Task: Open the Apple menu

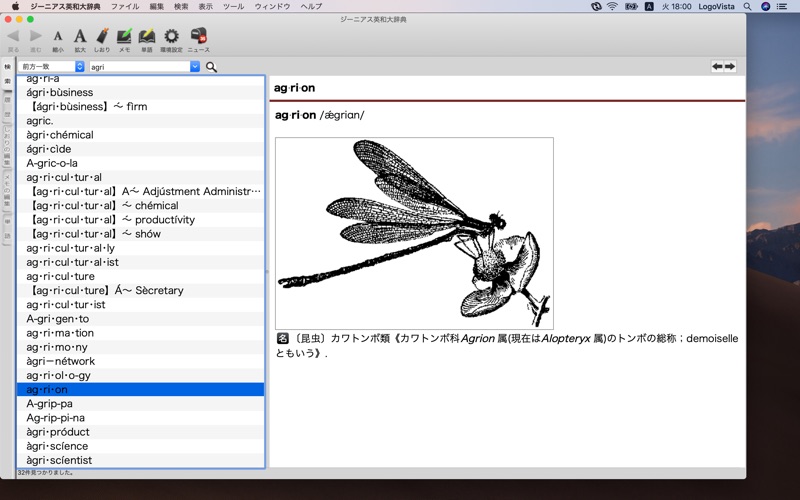Action: pyautogui.click(x=15, y=6)
